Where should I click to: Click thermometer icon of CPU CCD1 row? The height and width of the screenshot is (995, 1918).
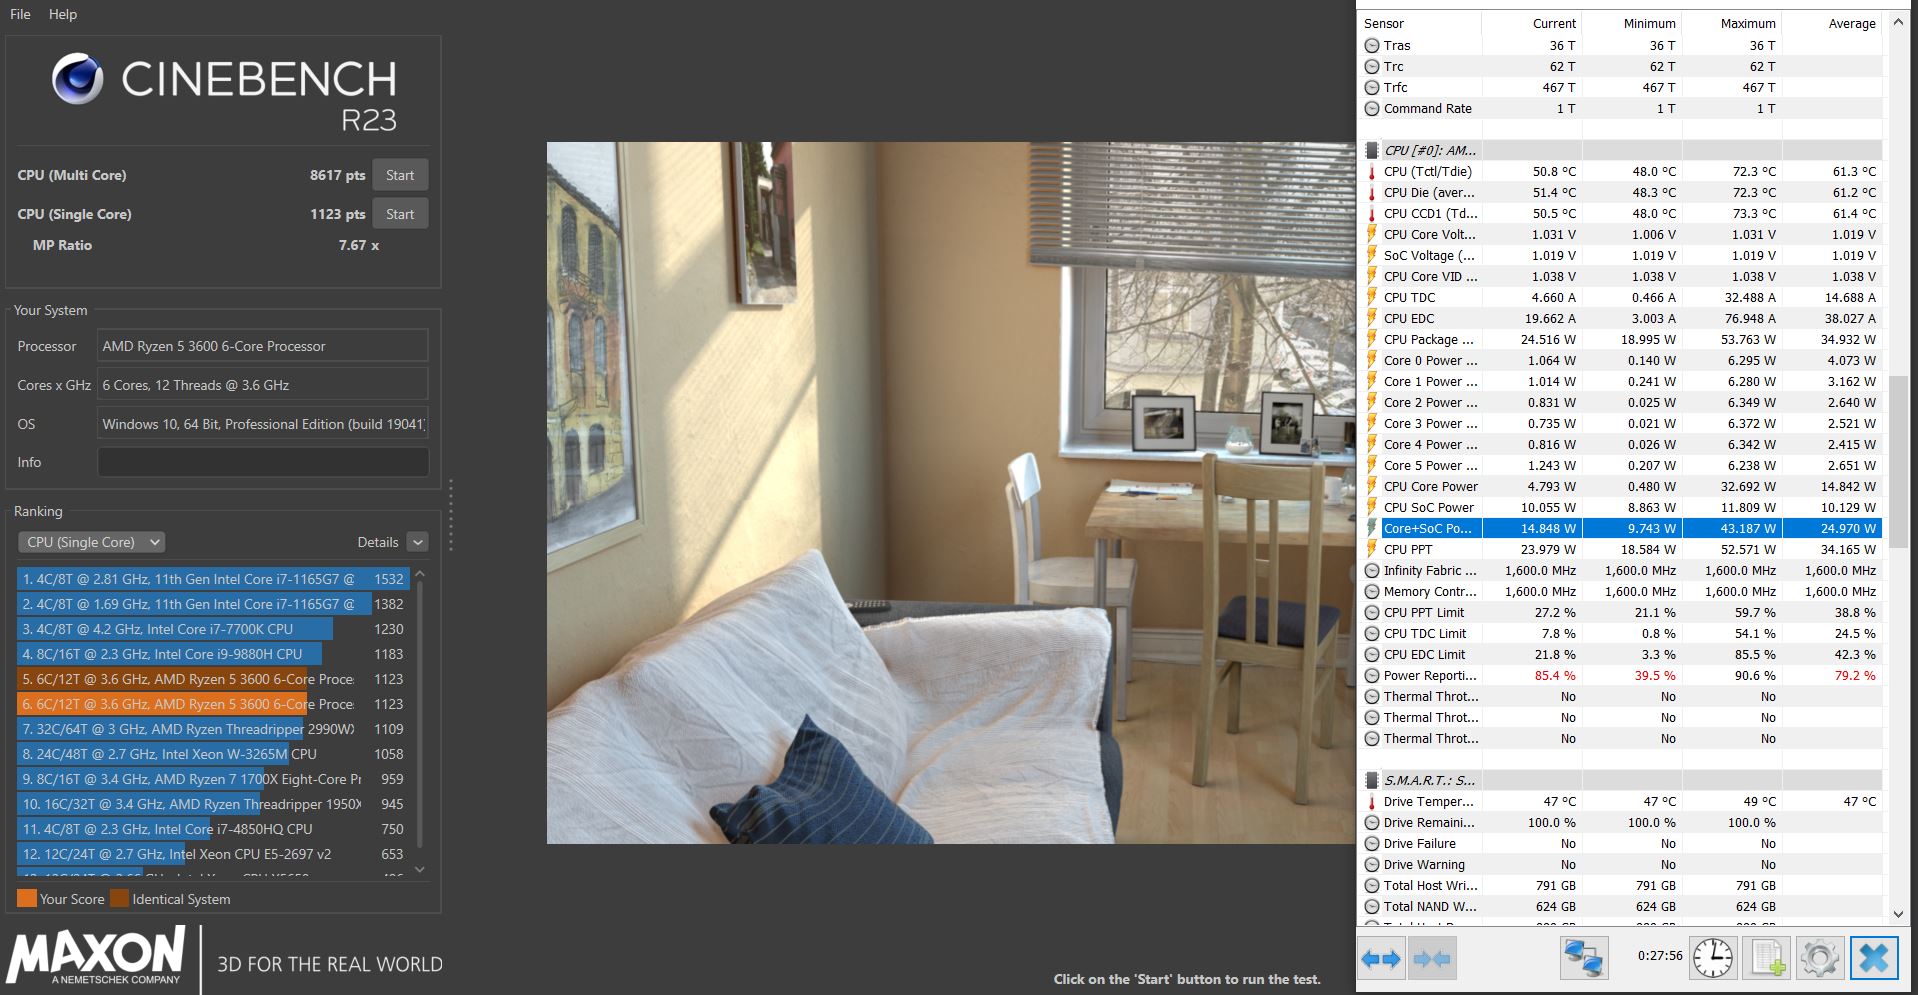pos(1372,213)
